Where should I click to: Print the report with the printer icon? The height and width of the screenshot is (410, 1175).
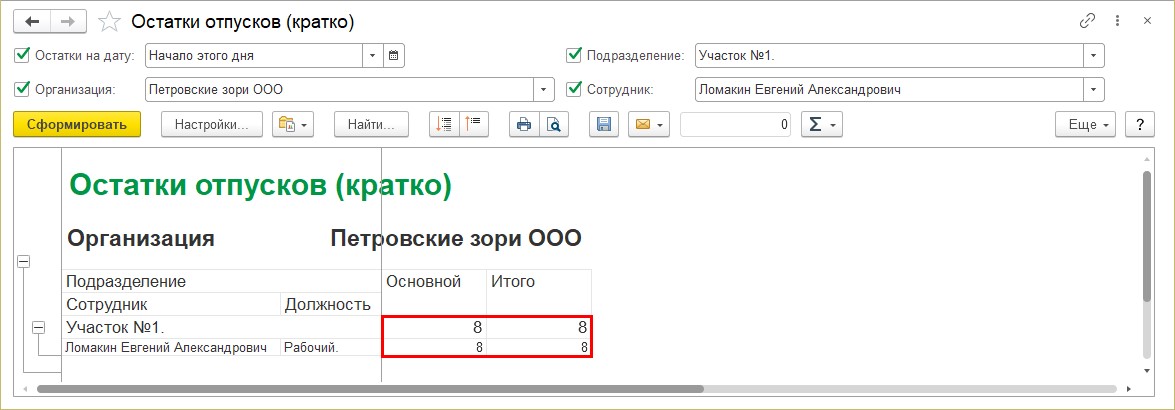pos(524,124)
